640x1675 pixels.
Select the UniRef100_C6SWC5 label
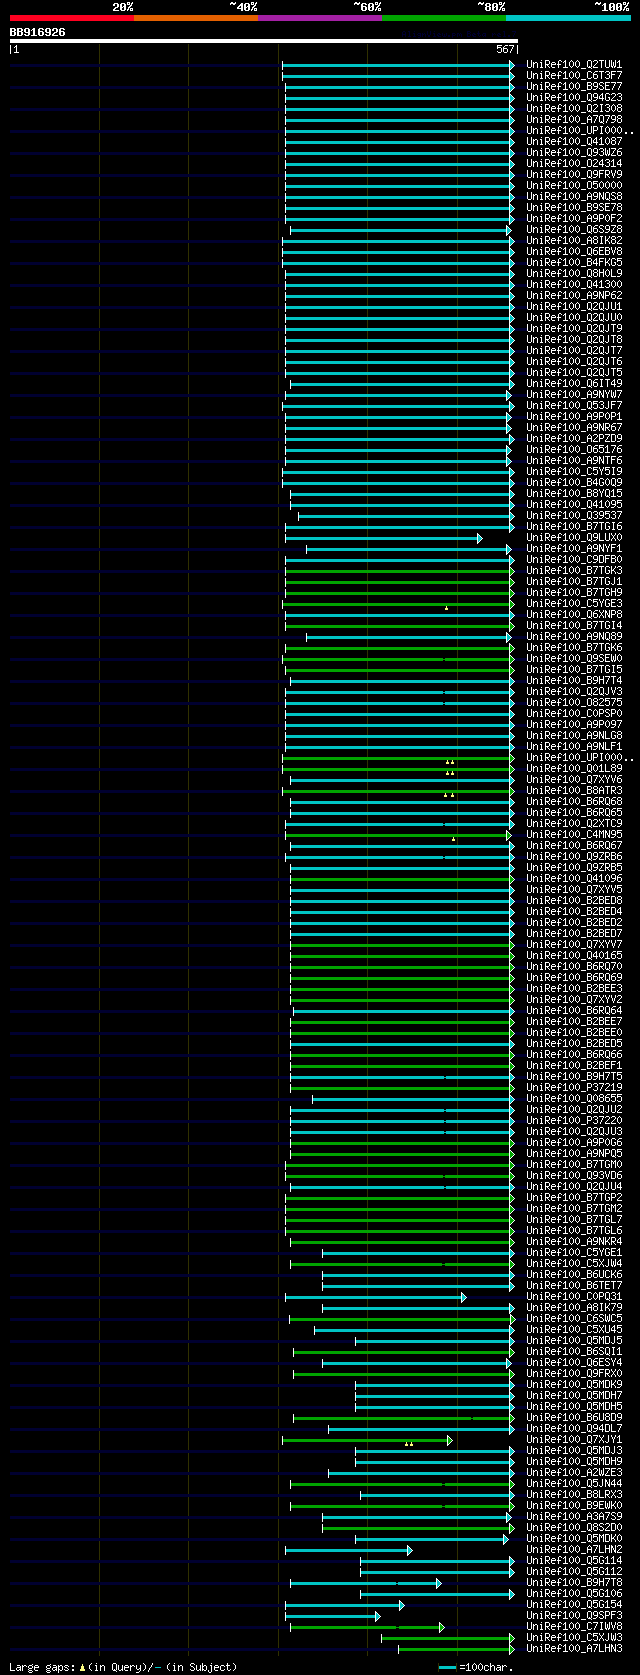pyautogui.click(x=574, y=1318)
